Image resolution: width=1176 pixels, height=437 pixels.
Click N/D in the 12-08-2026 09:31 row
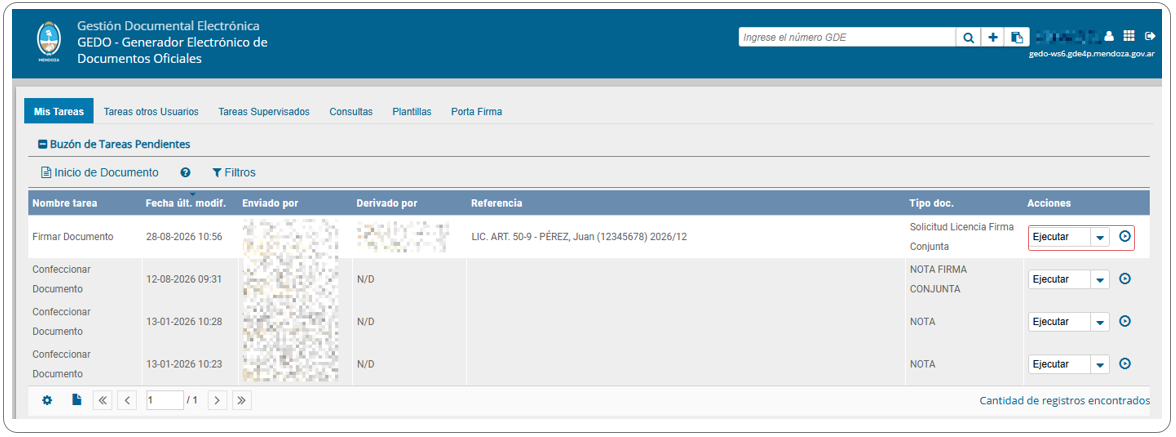tap(365, 279)
